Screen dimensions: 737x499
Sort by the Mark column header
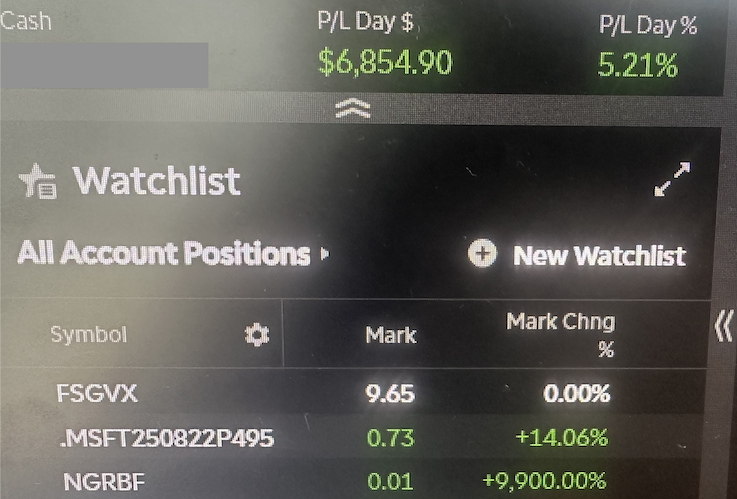click(x=391, y=335)
